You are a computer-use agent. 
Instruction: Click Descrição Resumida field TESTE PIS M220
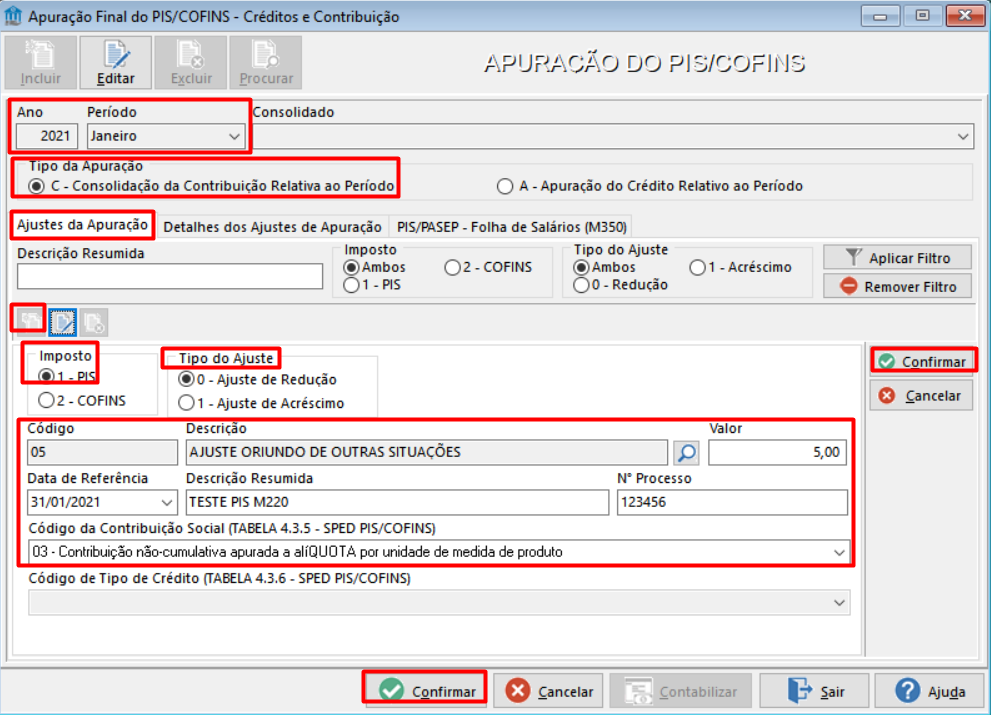[x=398, y=503]
